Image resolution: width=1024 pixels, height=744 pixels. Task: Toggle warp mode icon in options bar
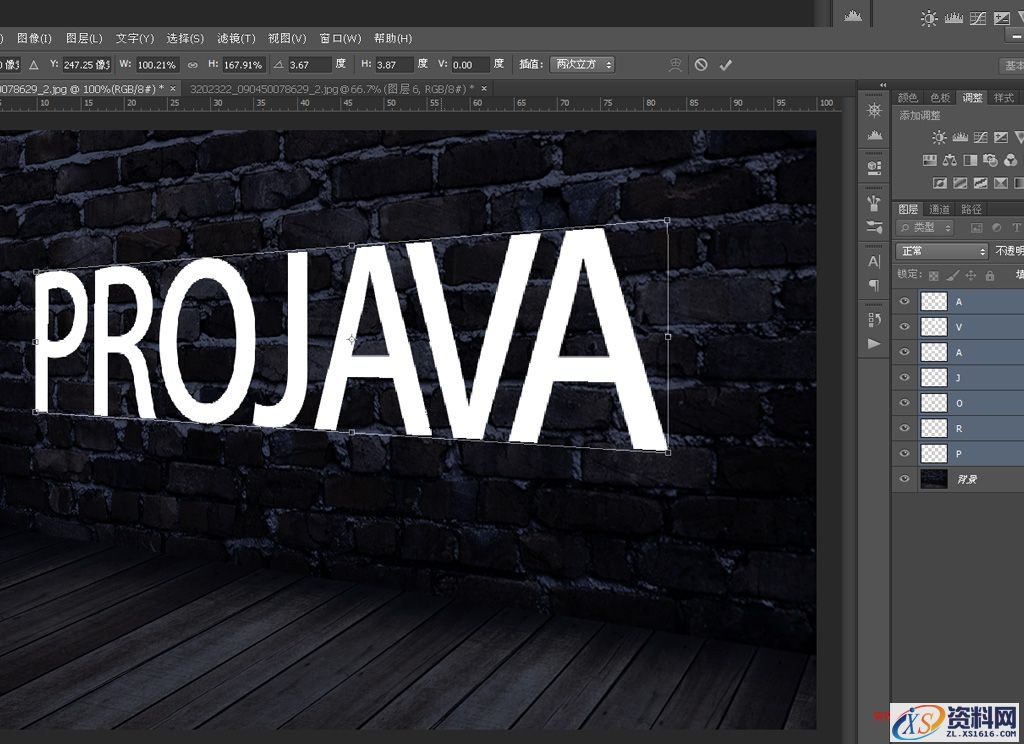(x=676, y=64)
